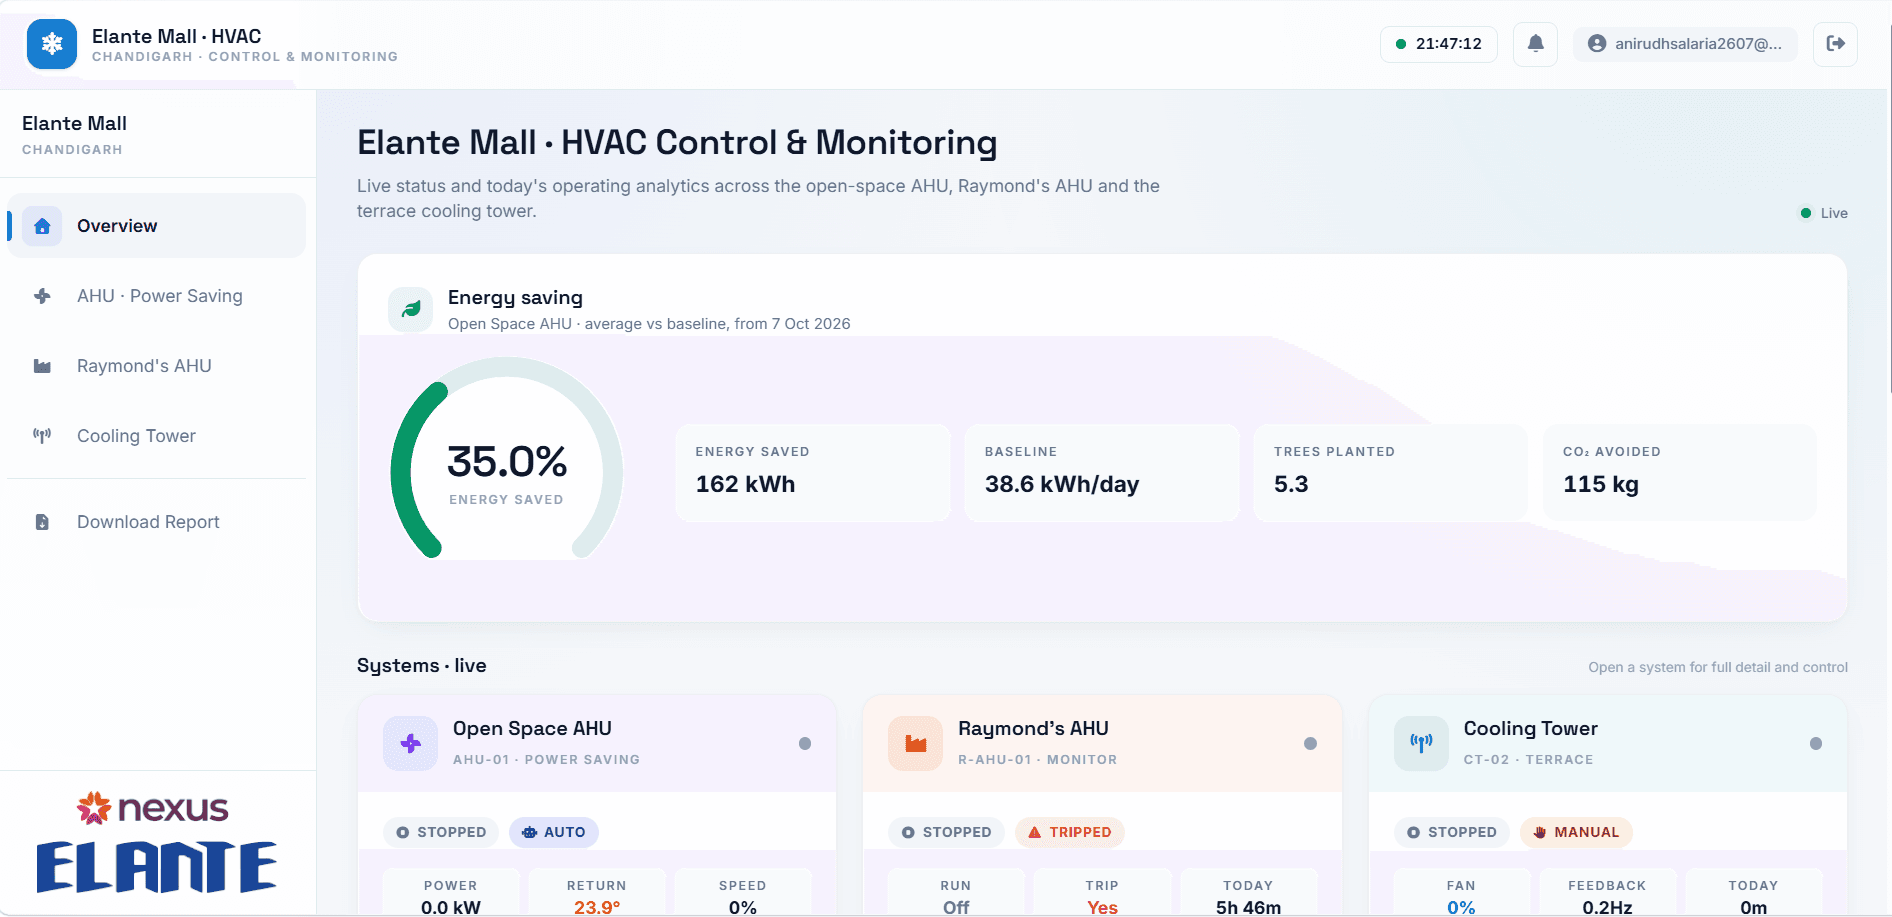Screen dimensions: 1892x917
Task: Click the MANUAL mode badge
Action: [1576, 832]
